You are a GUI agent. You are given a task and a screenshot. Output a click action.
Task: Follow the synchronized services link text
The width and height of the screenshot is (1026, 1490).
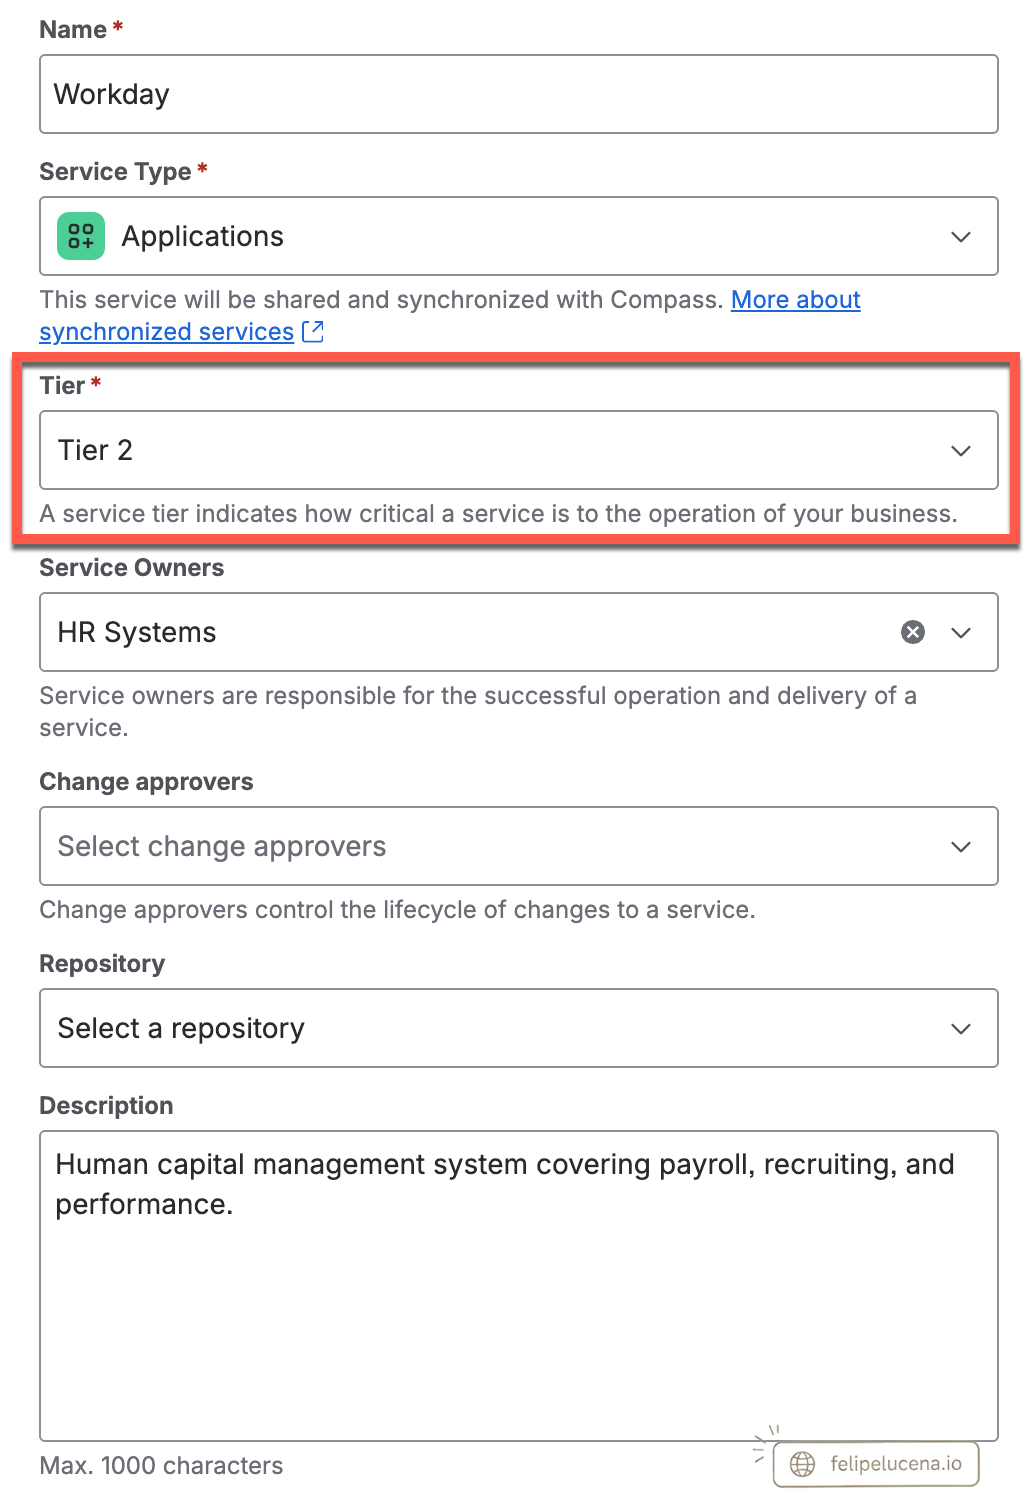point(166,332)
